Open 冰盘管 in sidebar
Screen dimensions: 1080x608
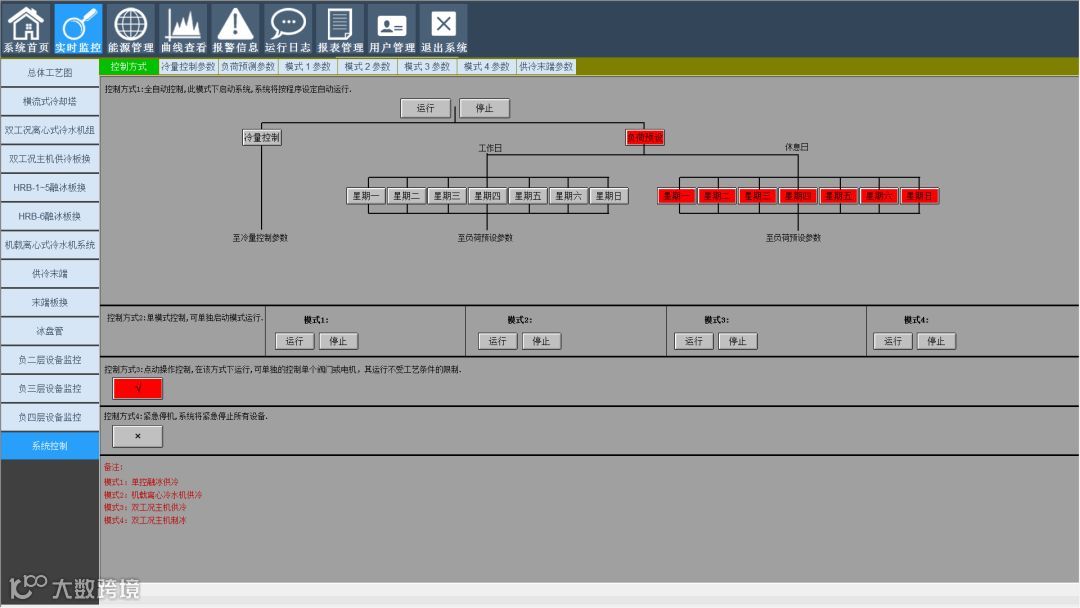50,331
